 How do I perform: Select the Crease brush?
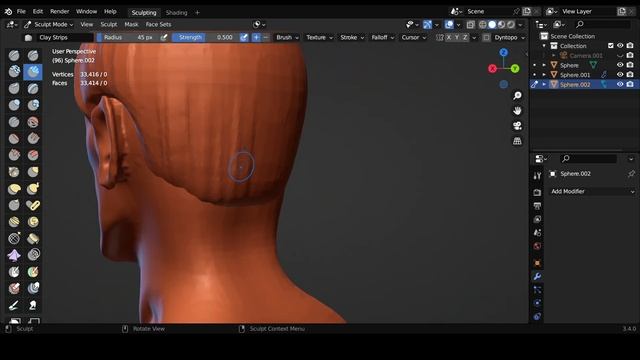[14, 122]
